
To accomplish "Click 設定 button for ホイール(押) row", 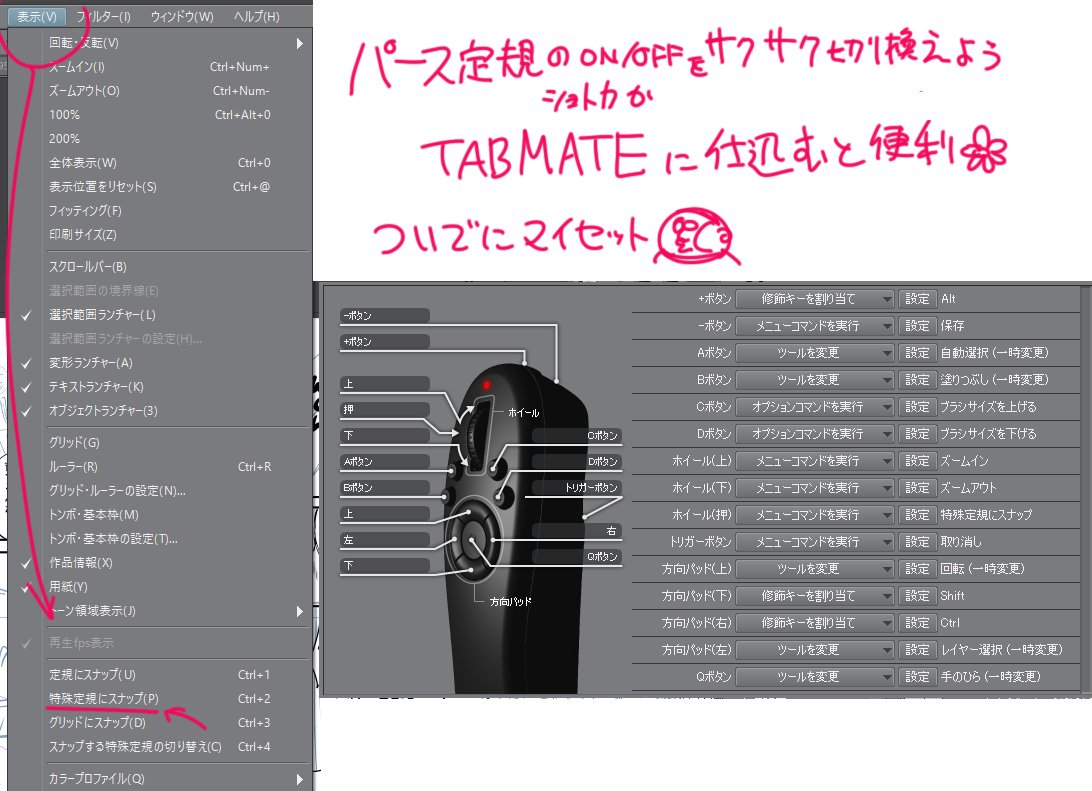I will [916, 515].
